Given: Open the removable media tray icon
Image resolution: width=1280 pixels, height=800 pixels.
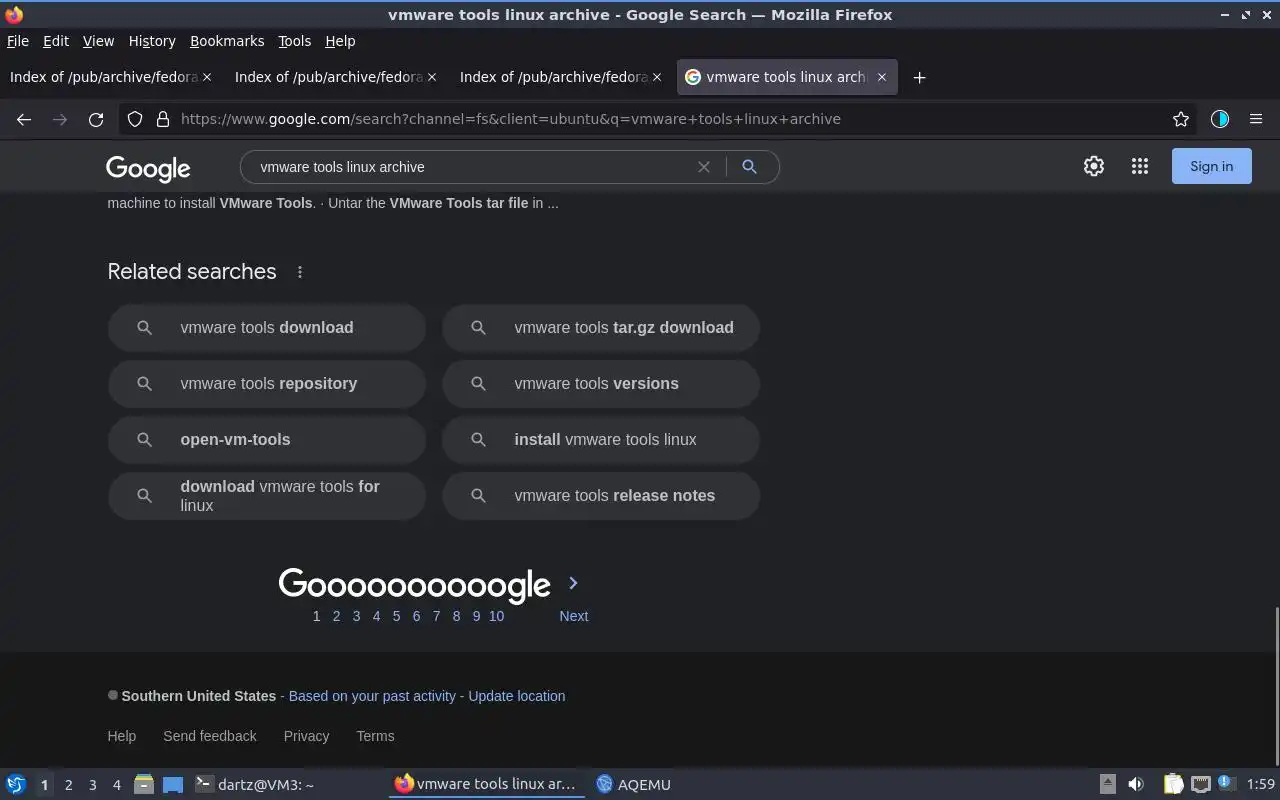Looking at the screenshot, I should coord(1108,784).
